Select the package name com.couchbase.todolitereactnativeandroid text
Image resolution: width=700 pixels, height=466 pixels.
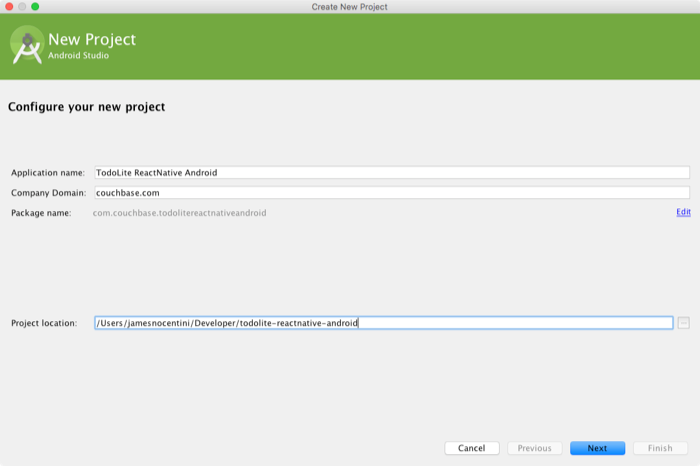pyautogui.click(x=179, y=213)
